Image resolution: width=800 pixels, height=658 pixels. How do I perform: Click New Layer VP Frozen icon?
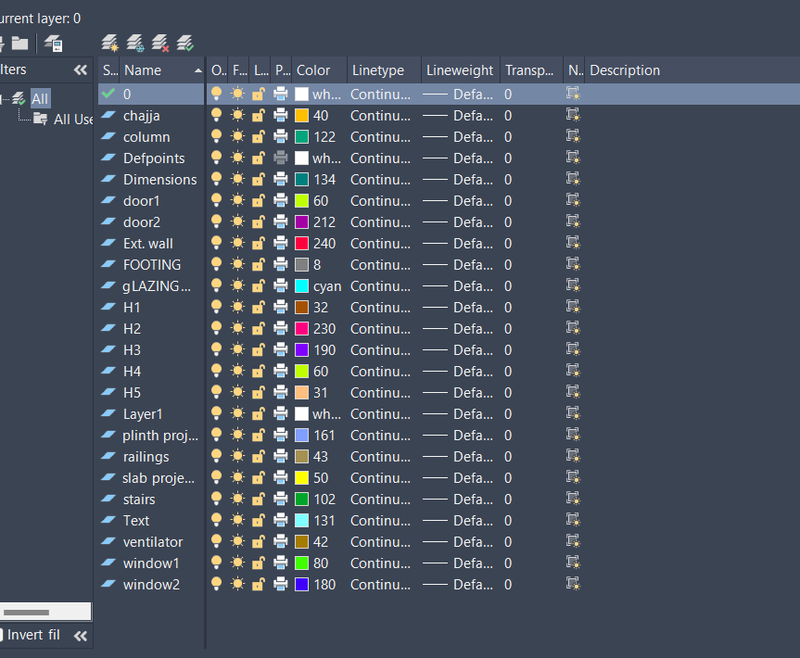(x=135, y=43)
